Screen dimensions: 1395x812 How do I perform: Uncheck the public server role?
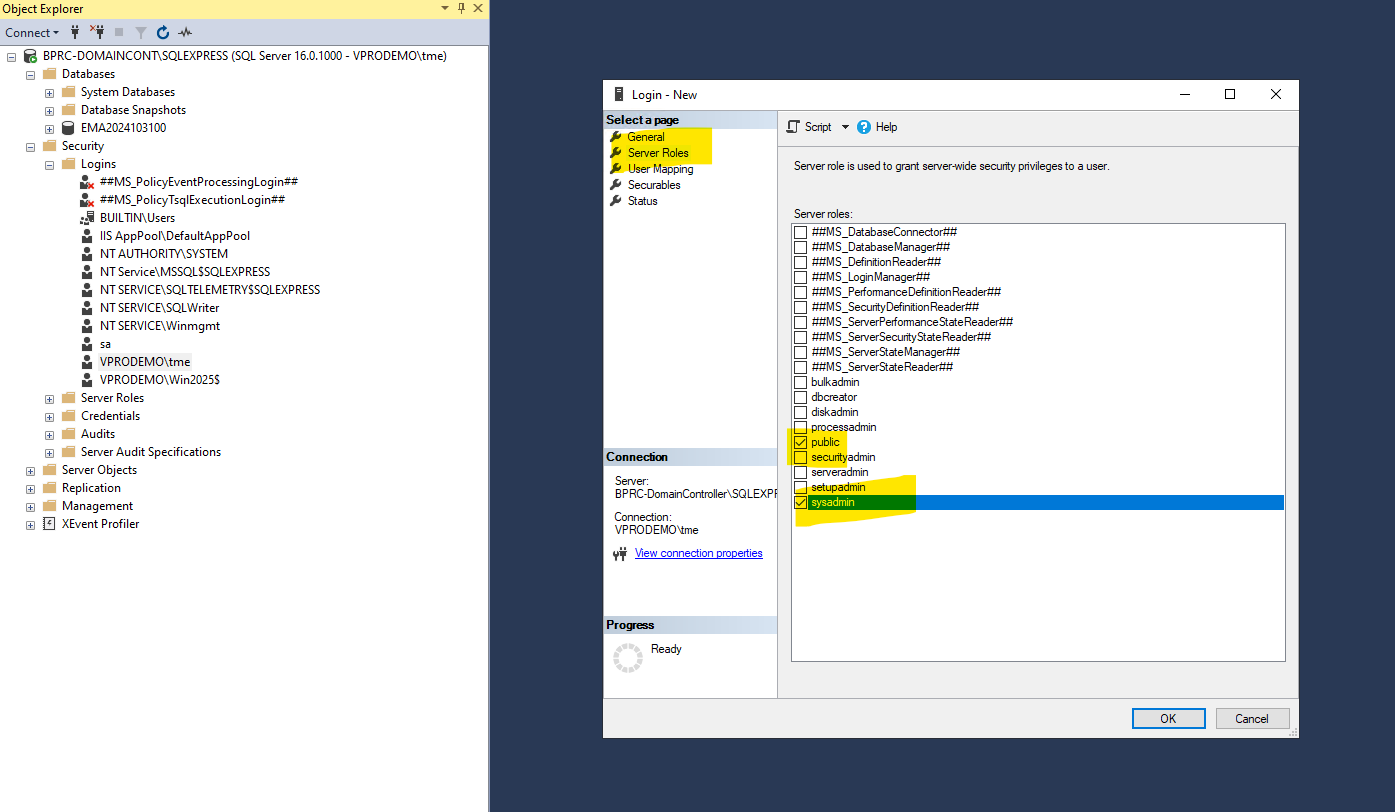click(801, 441)
